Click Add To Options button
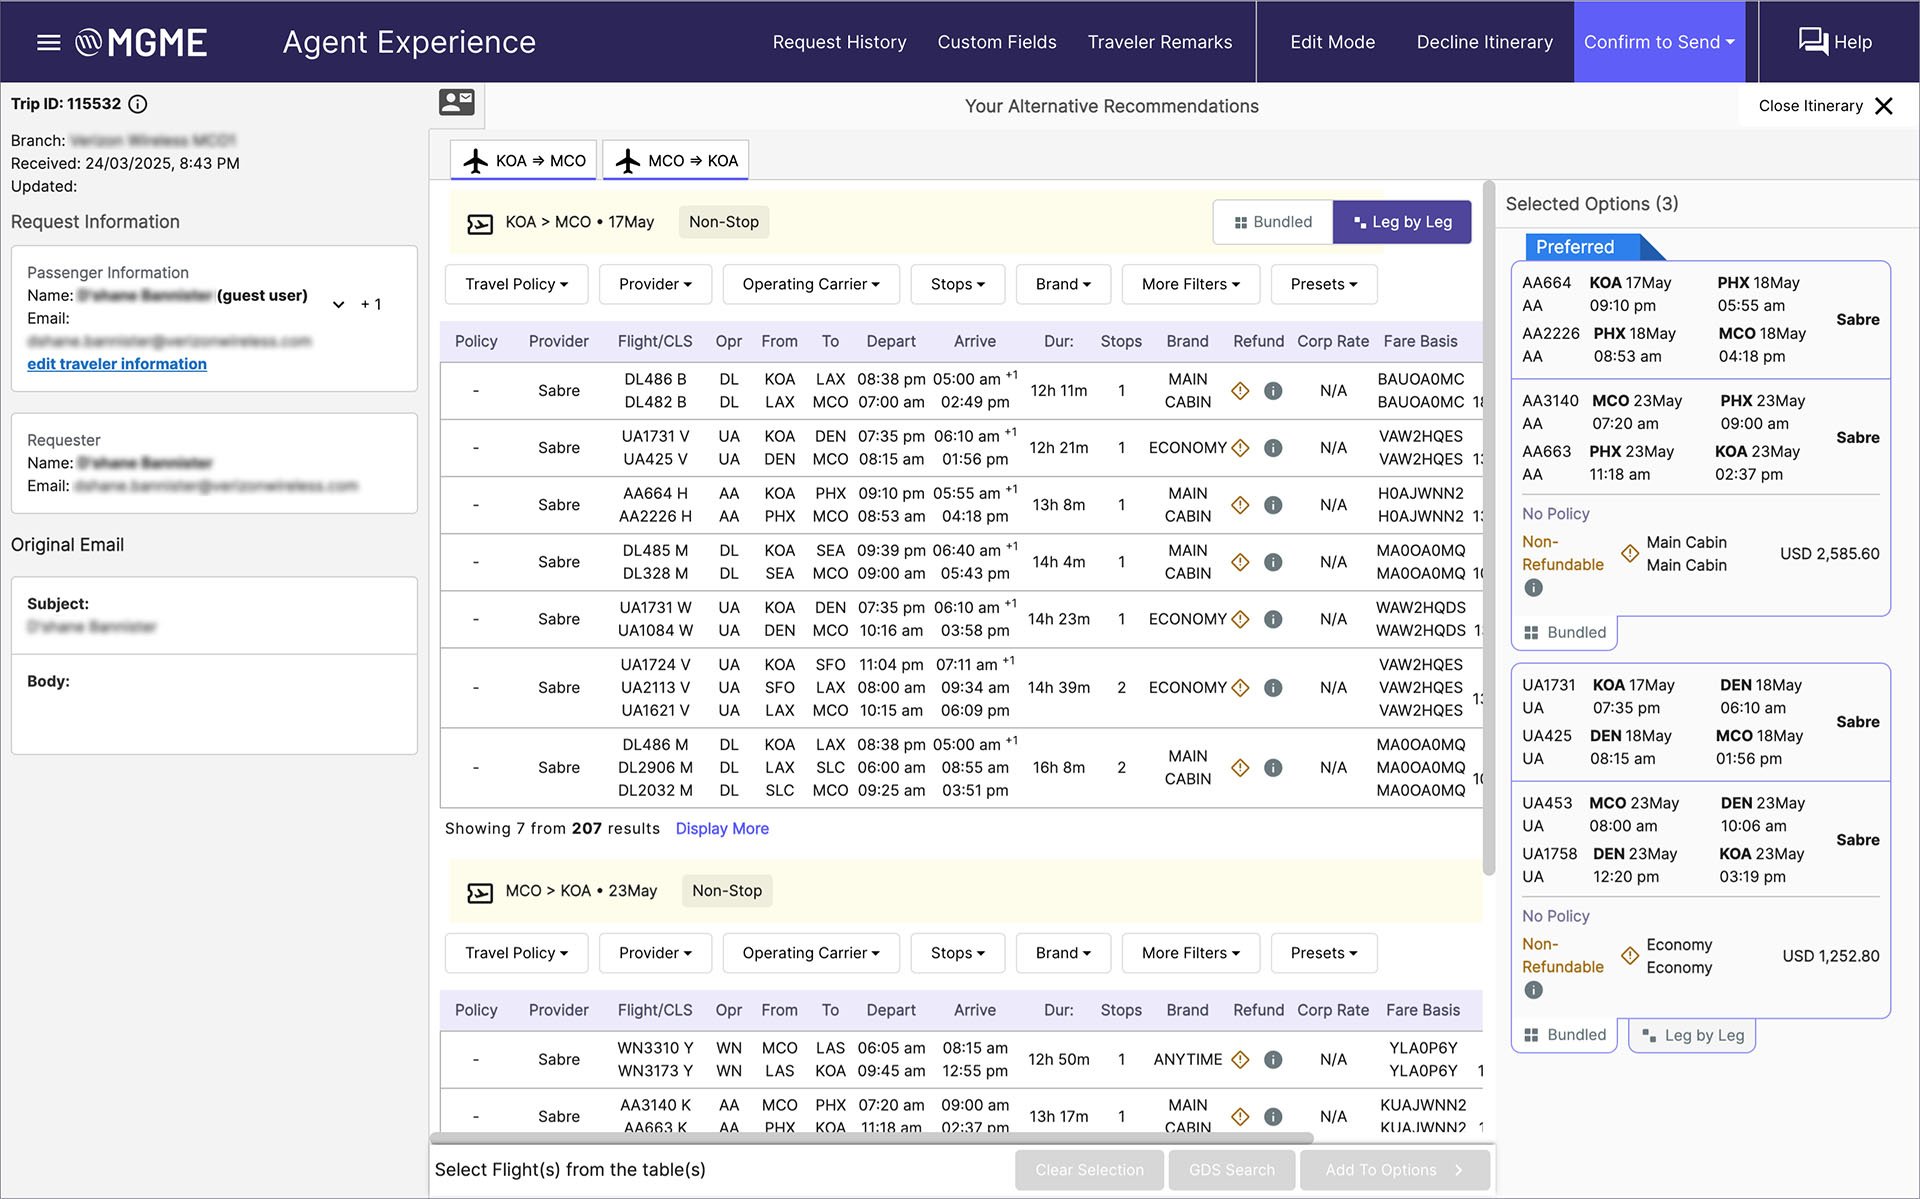 (x=1395, y=1170)
